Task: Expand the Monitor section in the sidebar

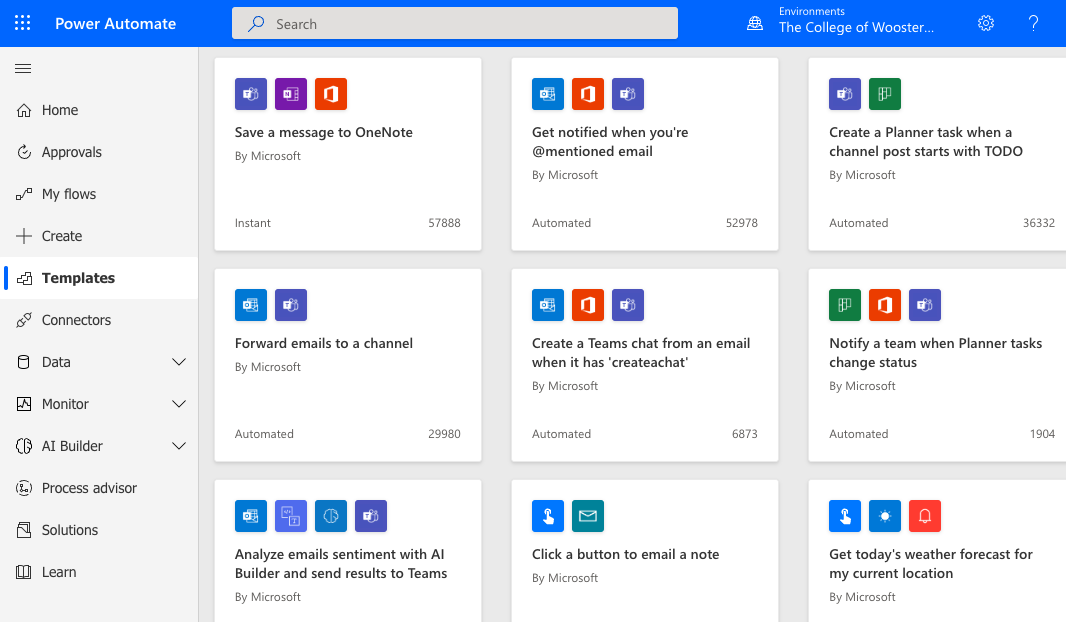Action: tap(179, 404)
